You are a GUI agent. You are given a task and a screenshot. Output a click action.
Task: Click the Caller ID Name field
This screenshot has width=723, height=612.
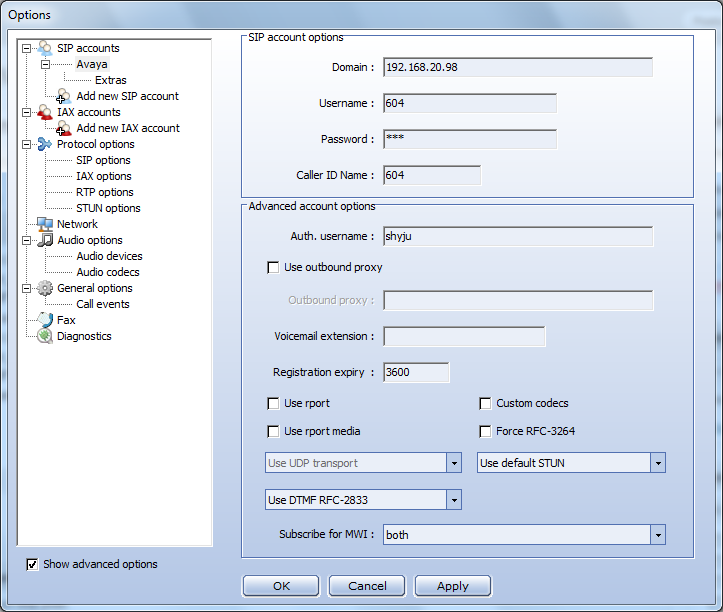432,175
